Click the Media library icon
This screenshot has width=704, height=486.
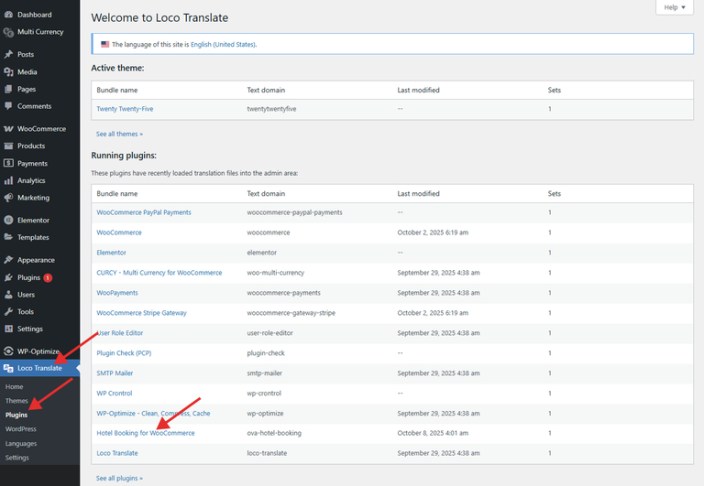(8, 72)
